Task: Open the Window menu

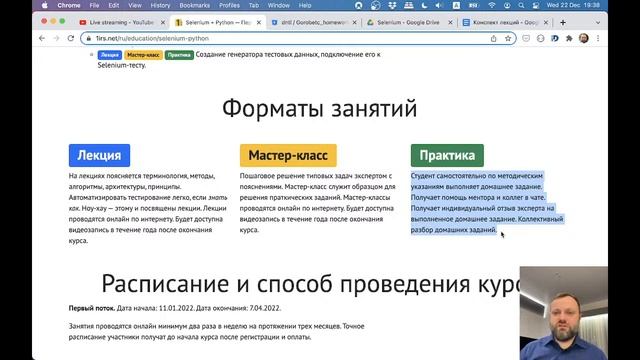Action: point(279,5)
